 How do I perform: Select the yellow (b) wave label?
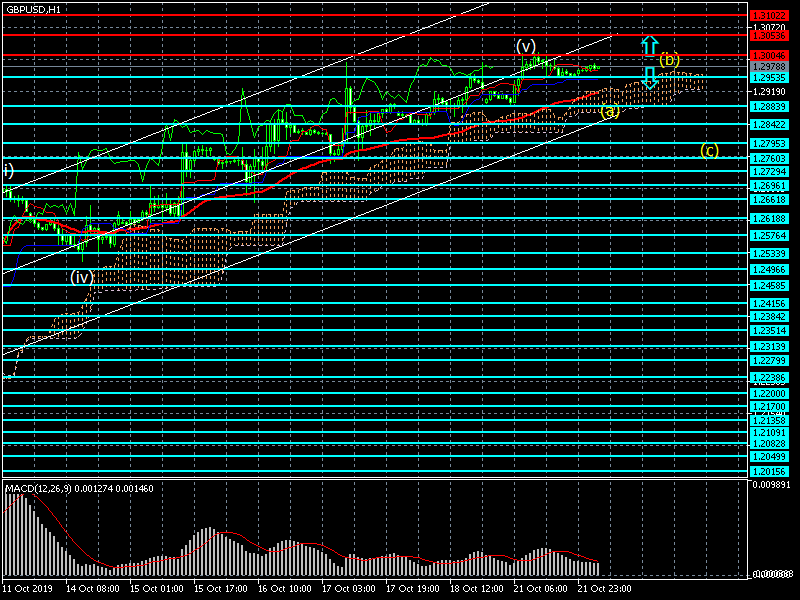click(669, 59)
